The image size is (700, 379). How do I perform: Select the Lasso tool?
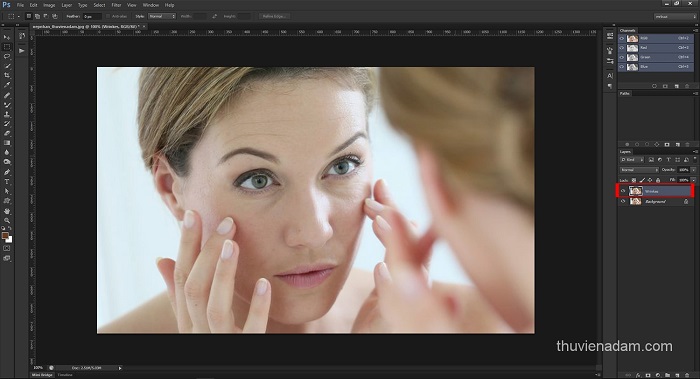tap(7, 56)
